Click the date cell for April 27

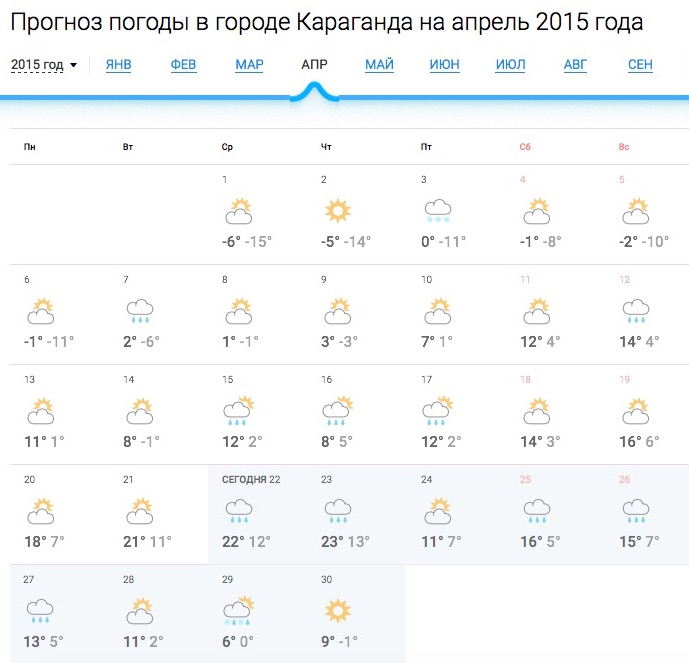59,613
